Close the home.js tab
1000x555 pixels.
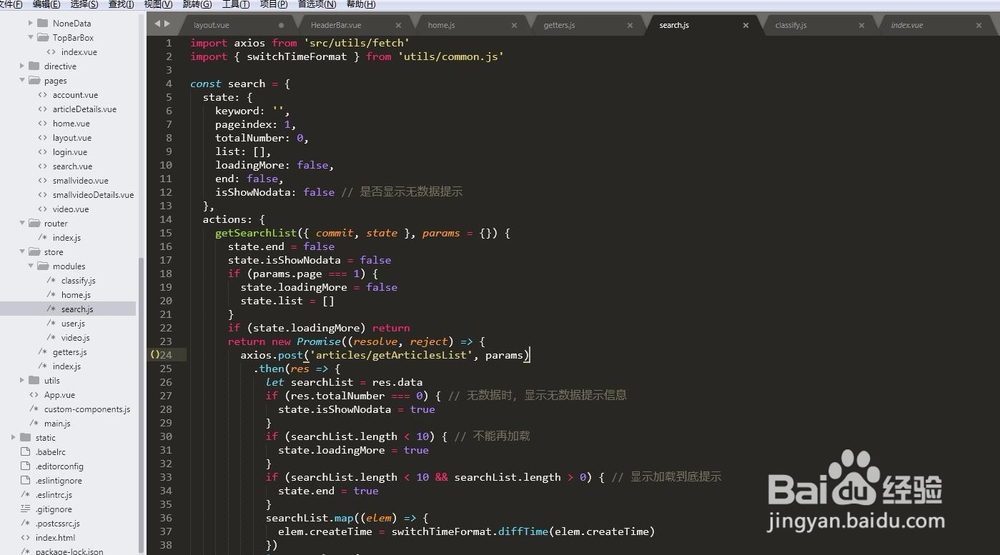point(514,26)
